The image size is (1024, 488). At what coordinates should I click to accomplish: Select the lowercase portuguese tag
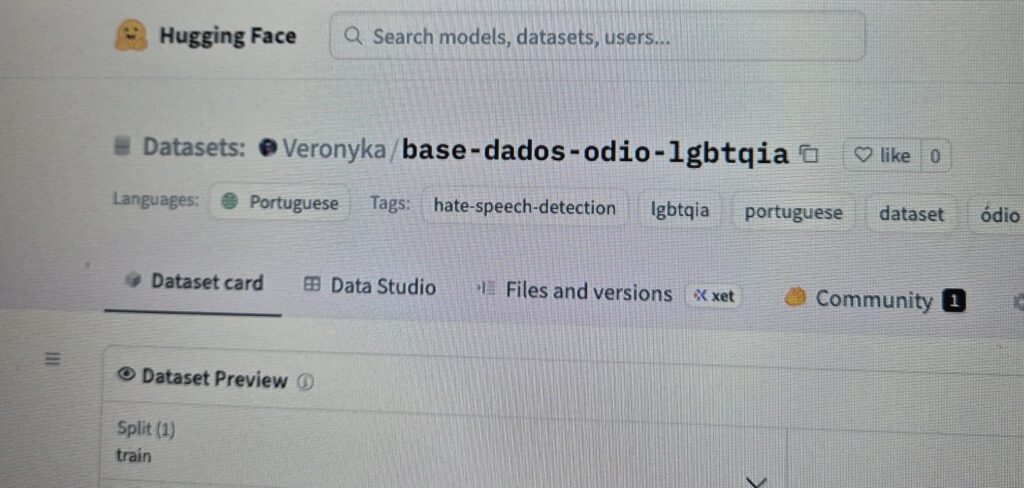click(793, 212)
